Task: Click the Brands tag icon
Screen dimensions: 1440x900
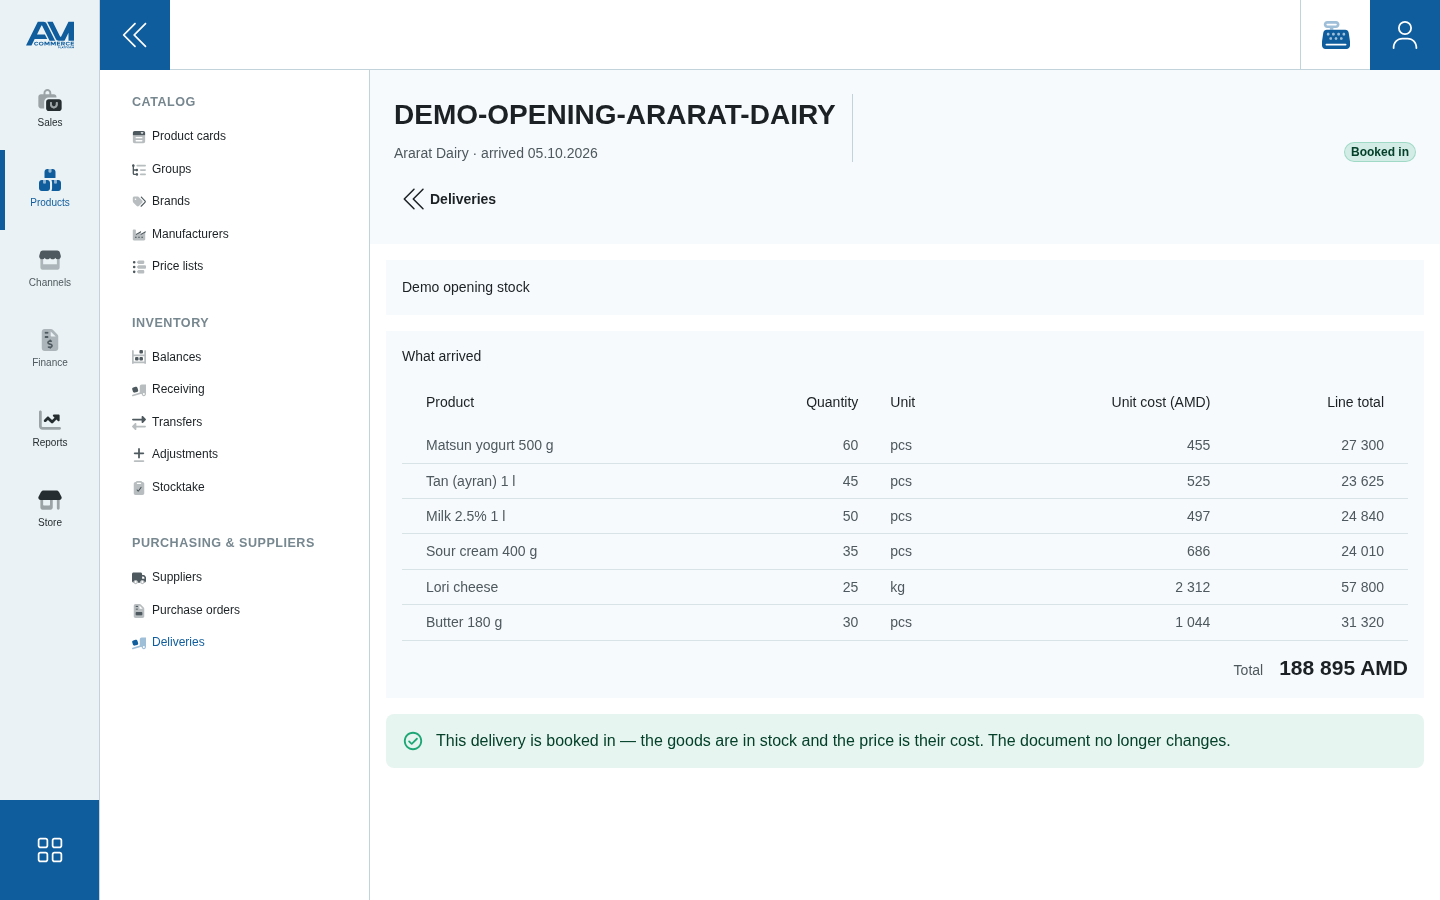Action: 139,202
